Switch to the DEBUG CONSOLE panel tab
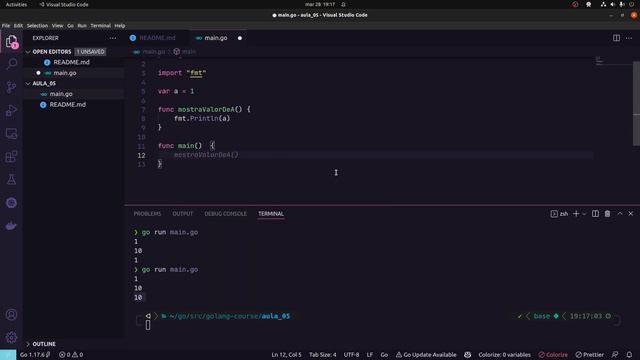Screen dimensions: 640x360 tap(225, 213)
